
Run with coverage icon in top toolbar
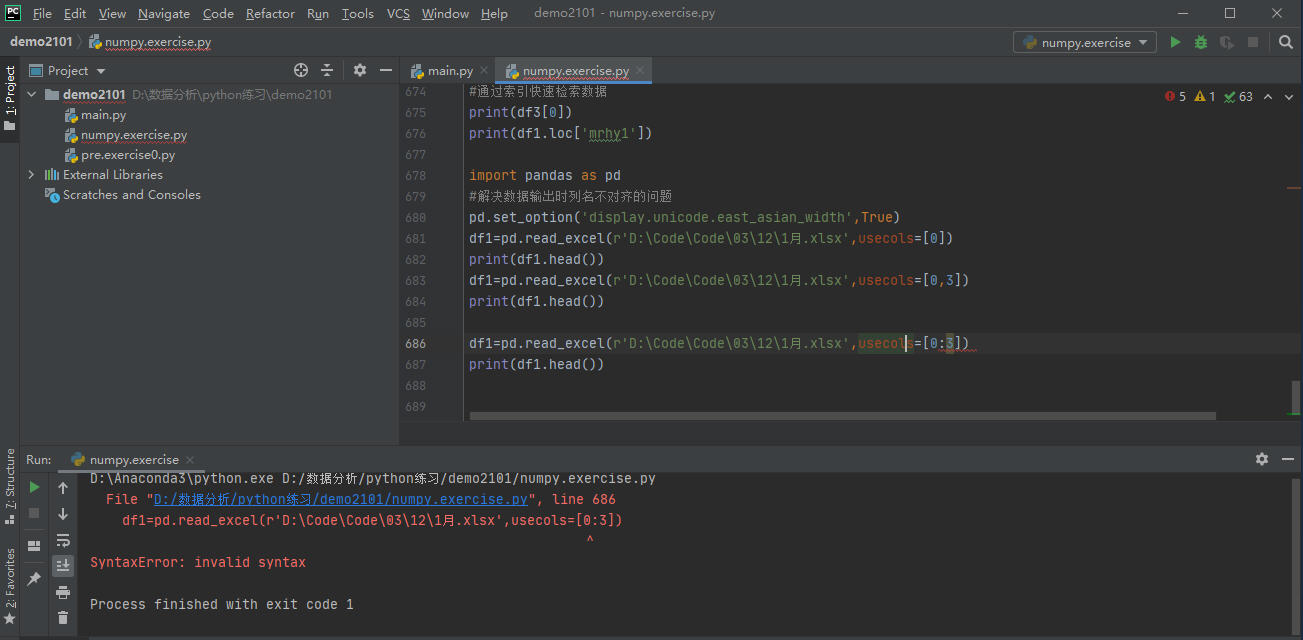pyautogui.click(x=1227, y=42)
